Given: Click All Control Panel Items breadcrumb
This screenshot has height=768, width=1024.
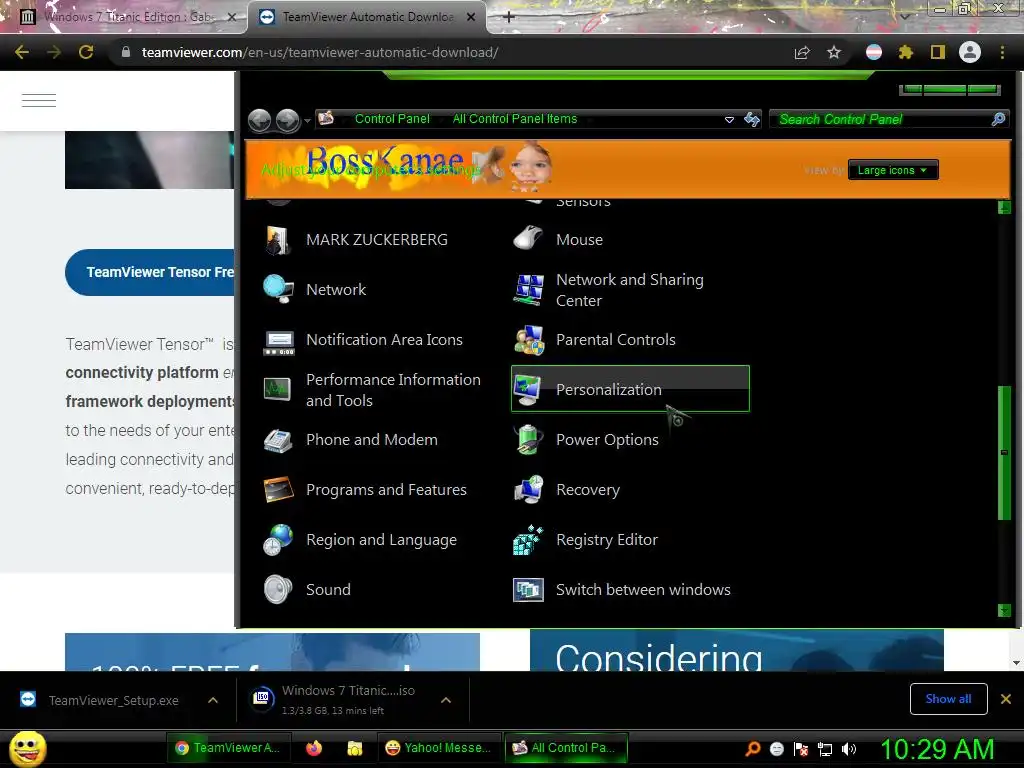Looking at the screenshot, I should pyautogui.click(x=515, y=119).
